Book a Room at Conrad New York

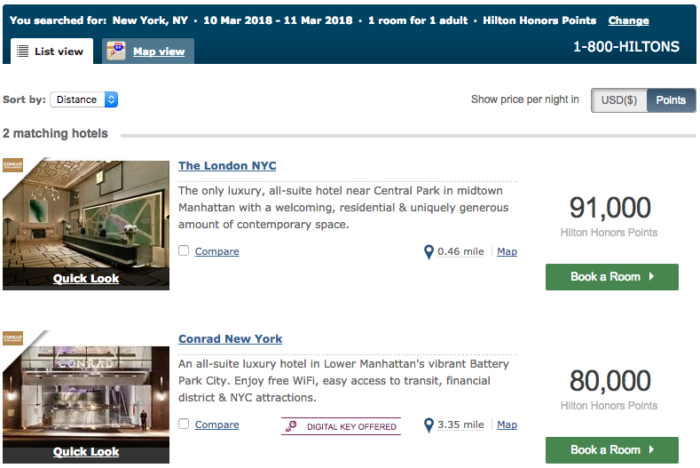click(612, 450)
